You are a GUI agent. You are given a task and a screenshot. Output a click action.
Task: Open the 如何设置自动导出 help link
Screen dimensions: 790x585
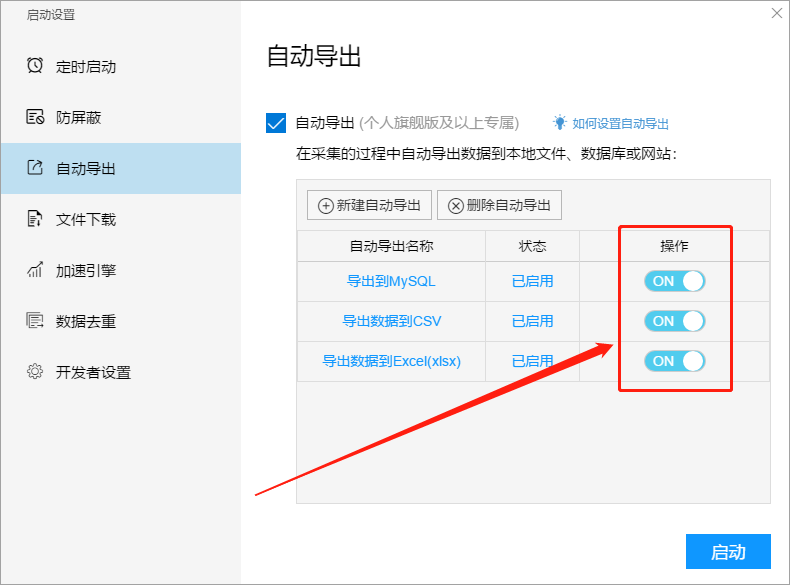click(620, 123)
